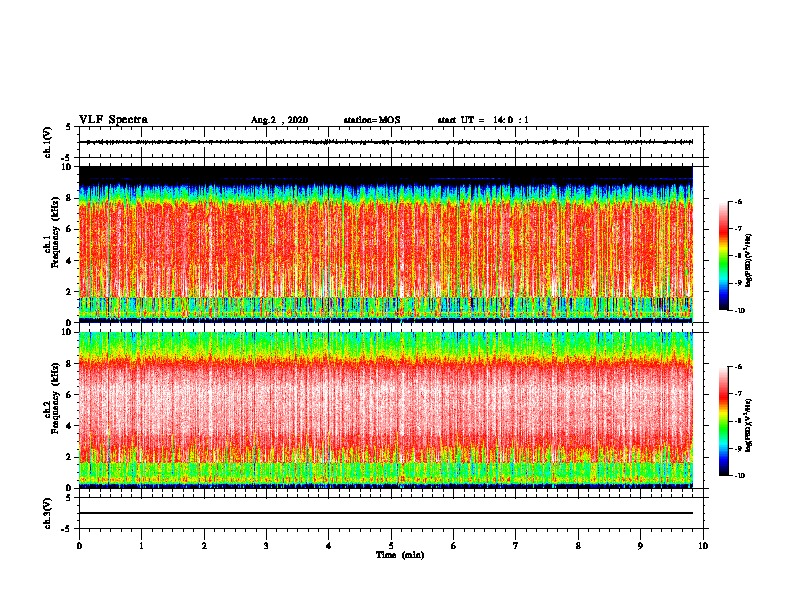Click the time axis tick label "2"
The height and width of the screenshot is (612, 792).
[x=204, y=546]
